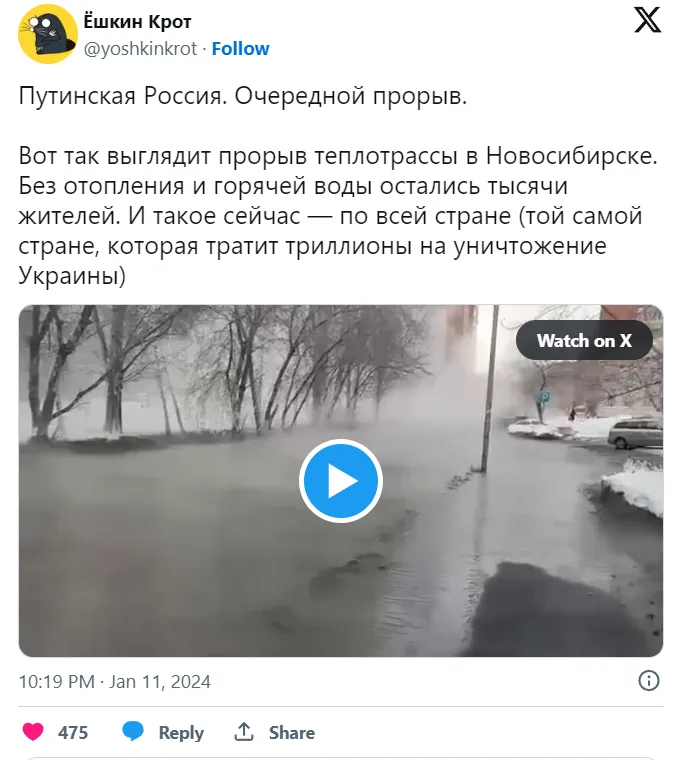Play the embedded video
The image size is (684, 760).
coord(341,481)
